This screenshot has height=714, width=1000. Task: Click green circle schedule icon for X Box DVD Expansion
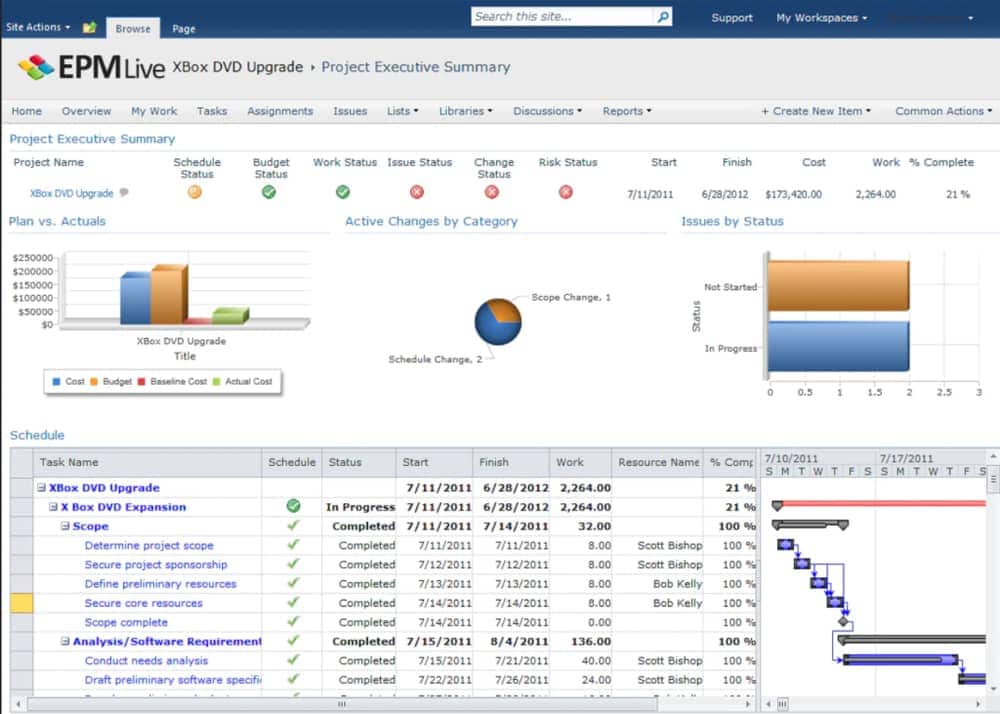pyautogui.click(x=293, y=506)
